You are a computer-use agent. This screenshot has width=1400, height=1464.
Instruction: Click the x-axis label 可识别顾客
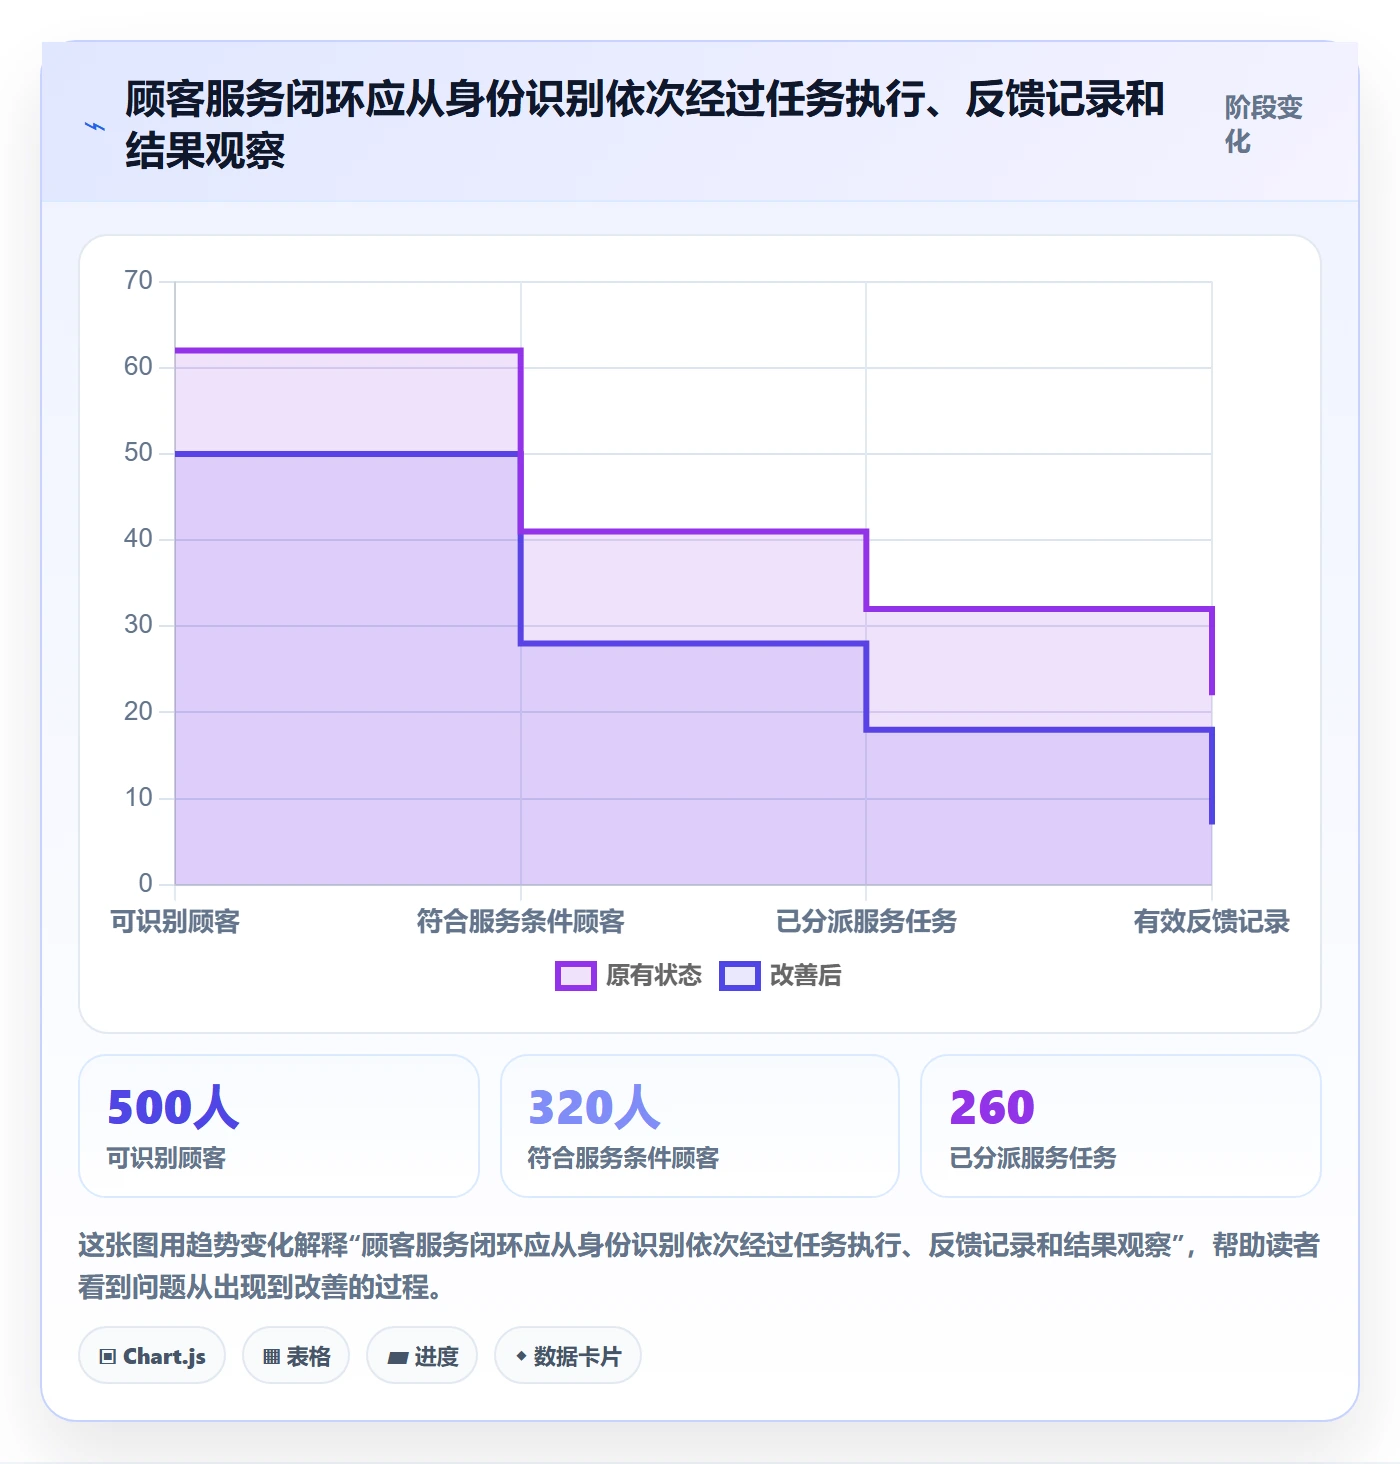point(175,922)
